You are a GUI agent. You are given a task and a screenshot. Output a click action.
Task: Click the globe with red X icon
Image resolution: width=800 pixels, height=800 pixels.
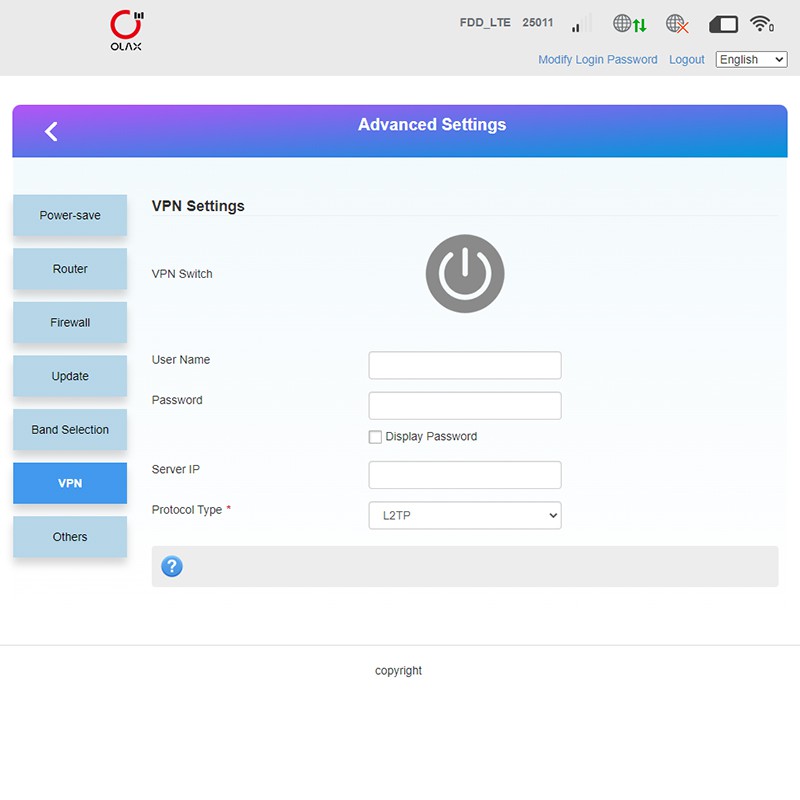tap(677, 24)
